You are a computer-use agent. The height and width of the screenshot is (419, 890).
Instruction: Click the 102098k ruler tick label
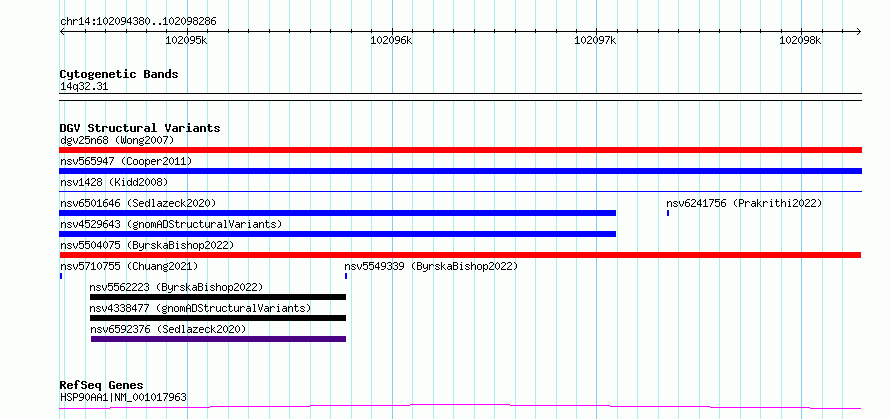[800, 40]
